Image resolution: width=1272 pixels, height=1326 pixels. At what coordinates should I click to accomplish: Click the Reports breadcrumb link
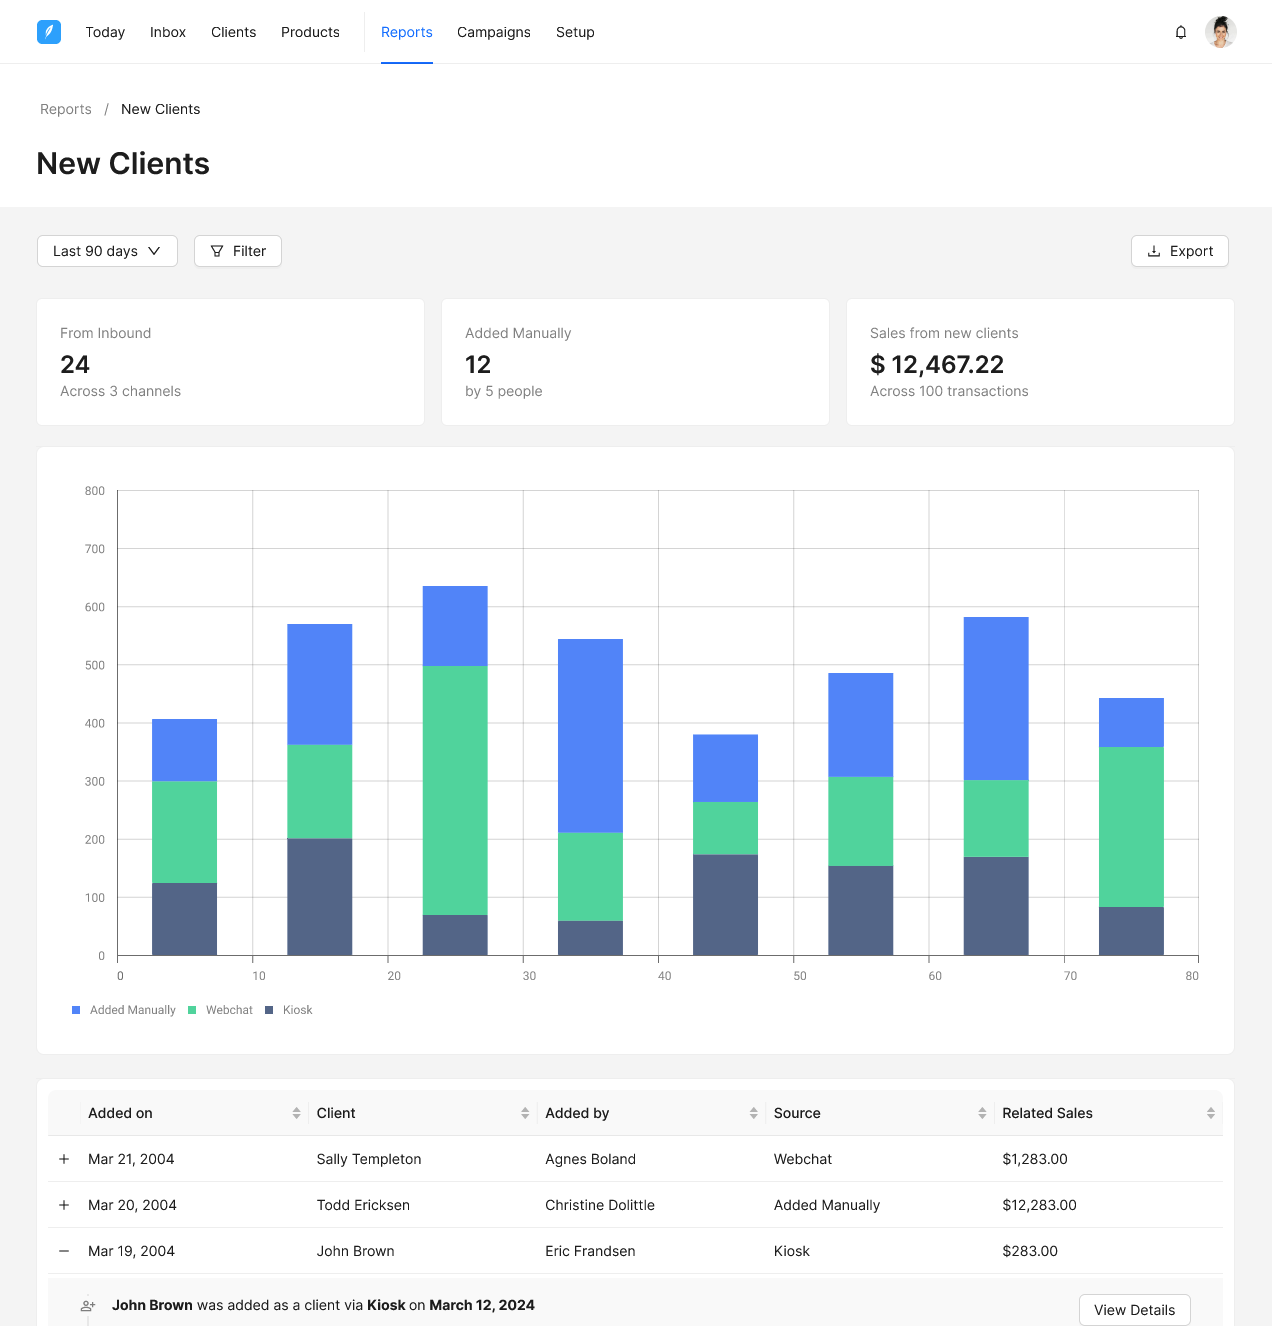[x=66, y=109]
